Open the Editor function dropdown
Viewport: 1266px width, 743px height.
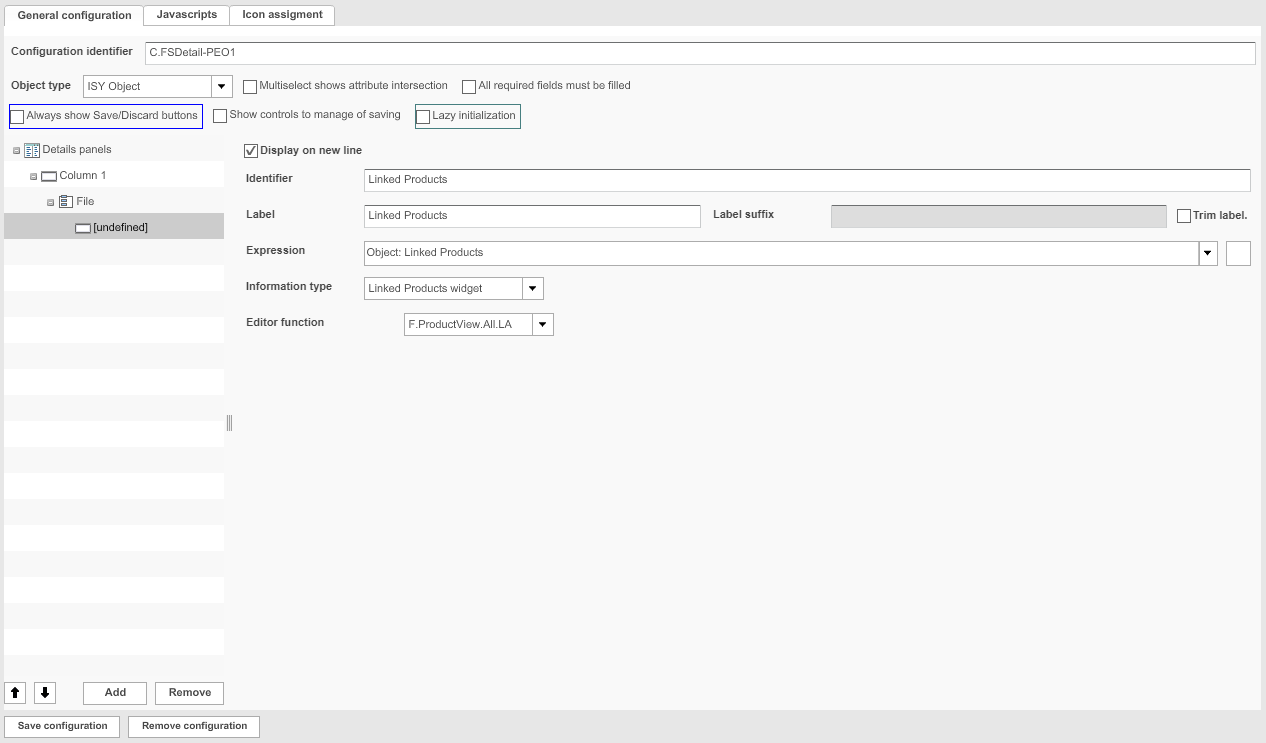542,324
